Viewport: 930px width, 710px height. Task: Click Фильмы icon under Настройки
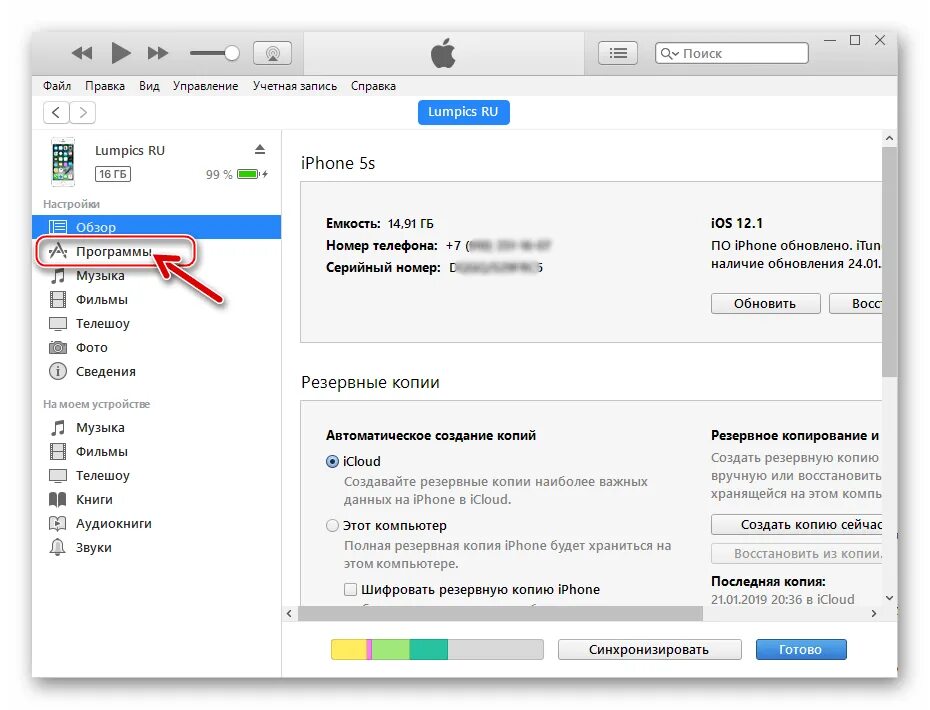point(58,300)
